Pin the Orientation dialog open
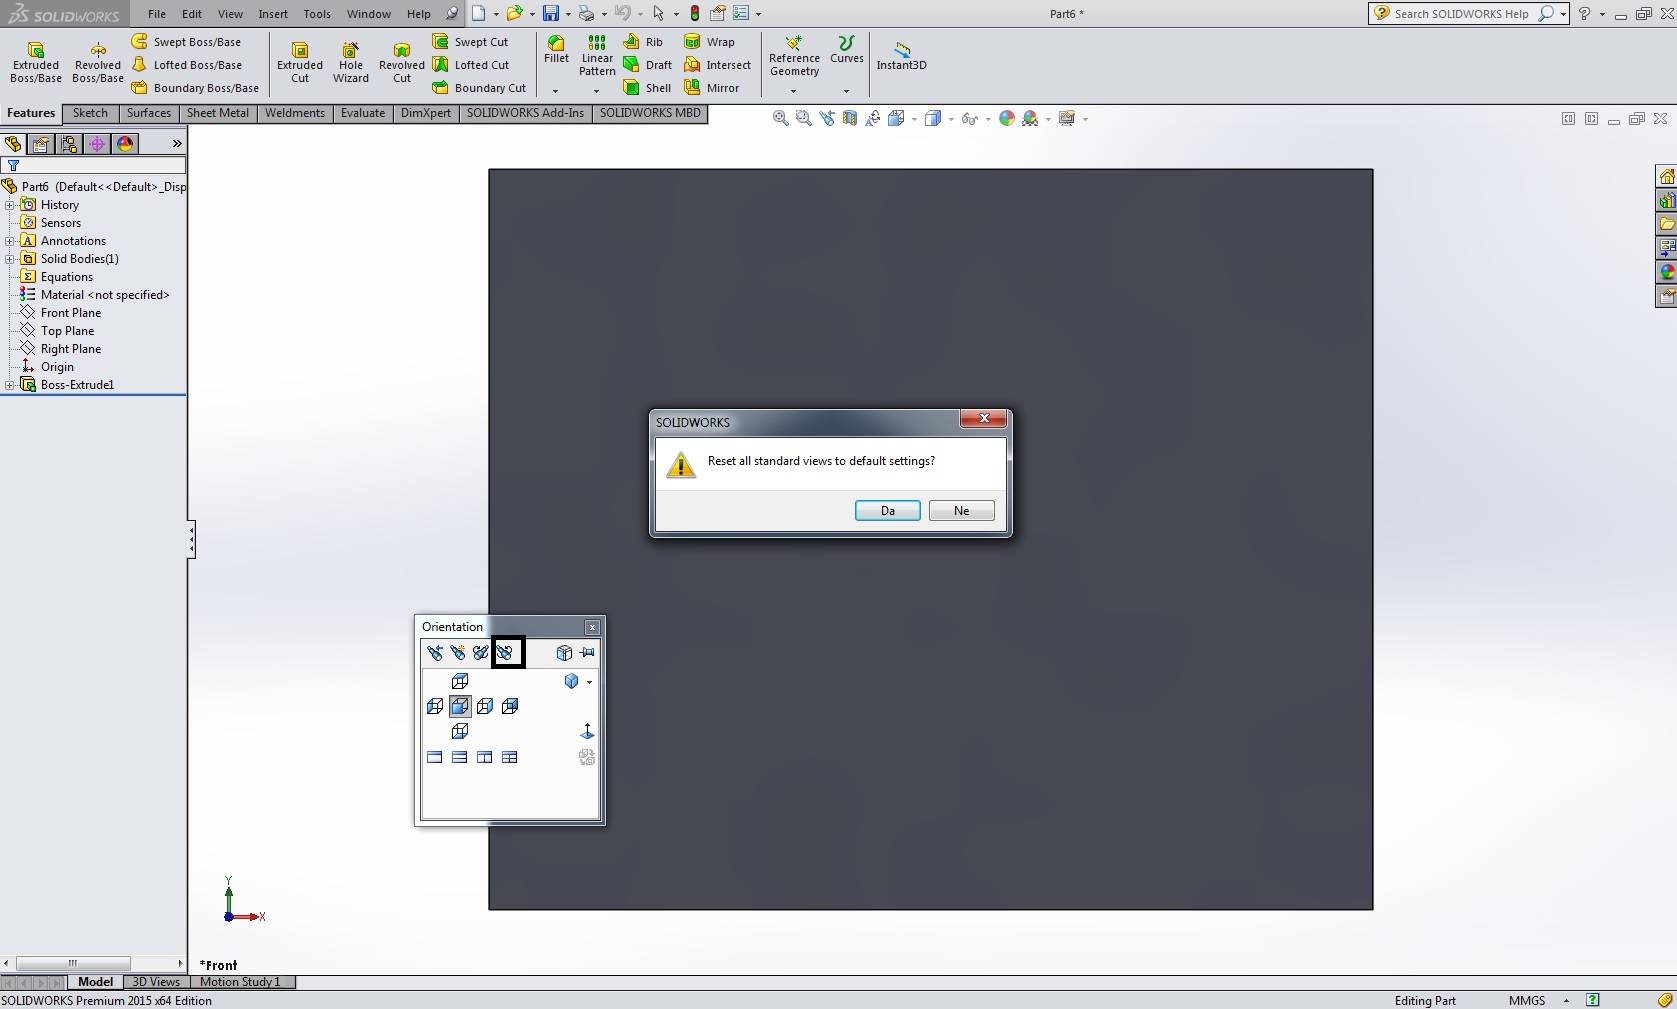This screenshot has width=1677, height=1009. [x=588, y=653]
